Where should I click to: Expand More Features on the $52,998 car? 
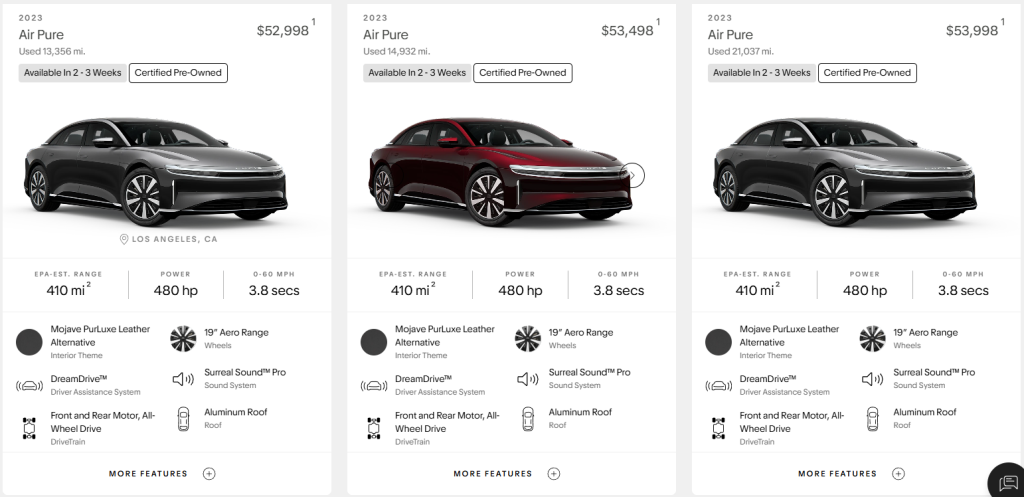point(208,474)
